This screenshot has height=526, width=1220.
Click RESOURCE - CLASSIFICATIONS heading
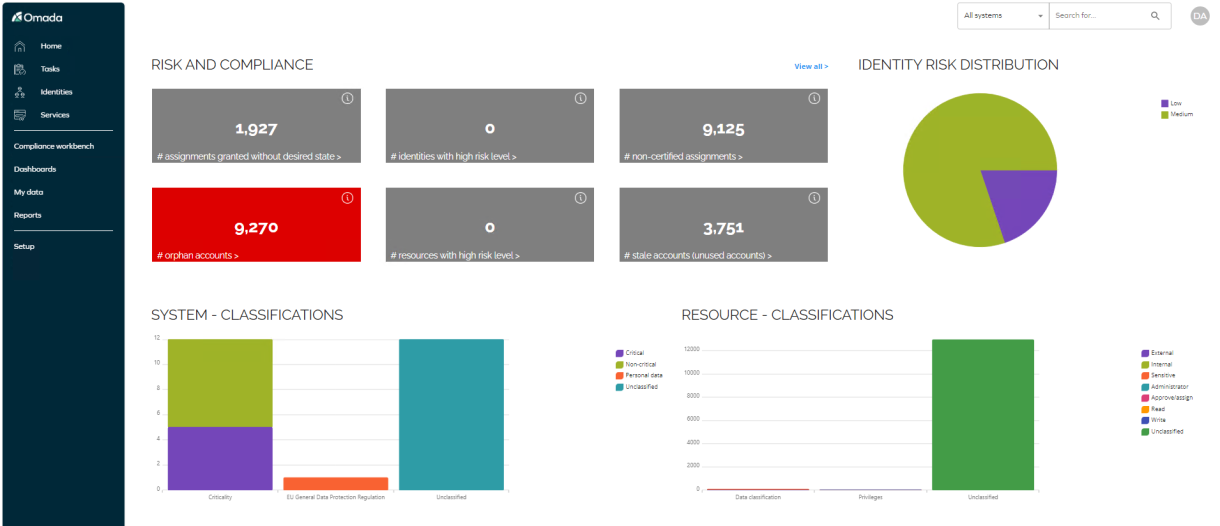pos(787,315)
